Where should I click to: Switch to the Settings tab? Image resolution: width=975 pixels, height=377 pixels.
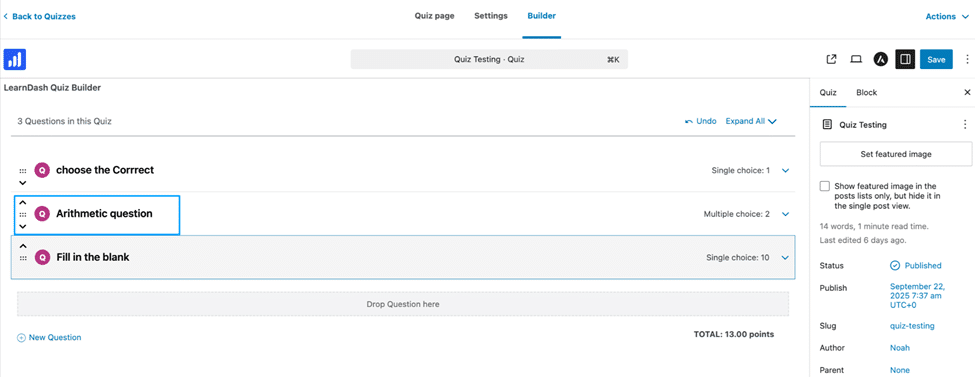[x=491, y=16]
